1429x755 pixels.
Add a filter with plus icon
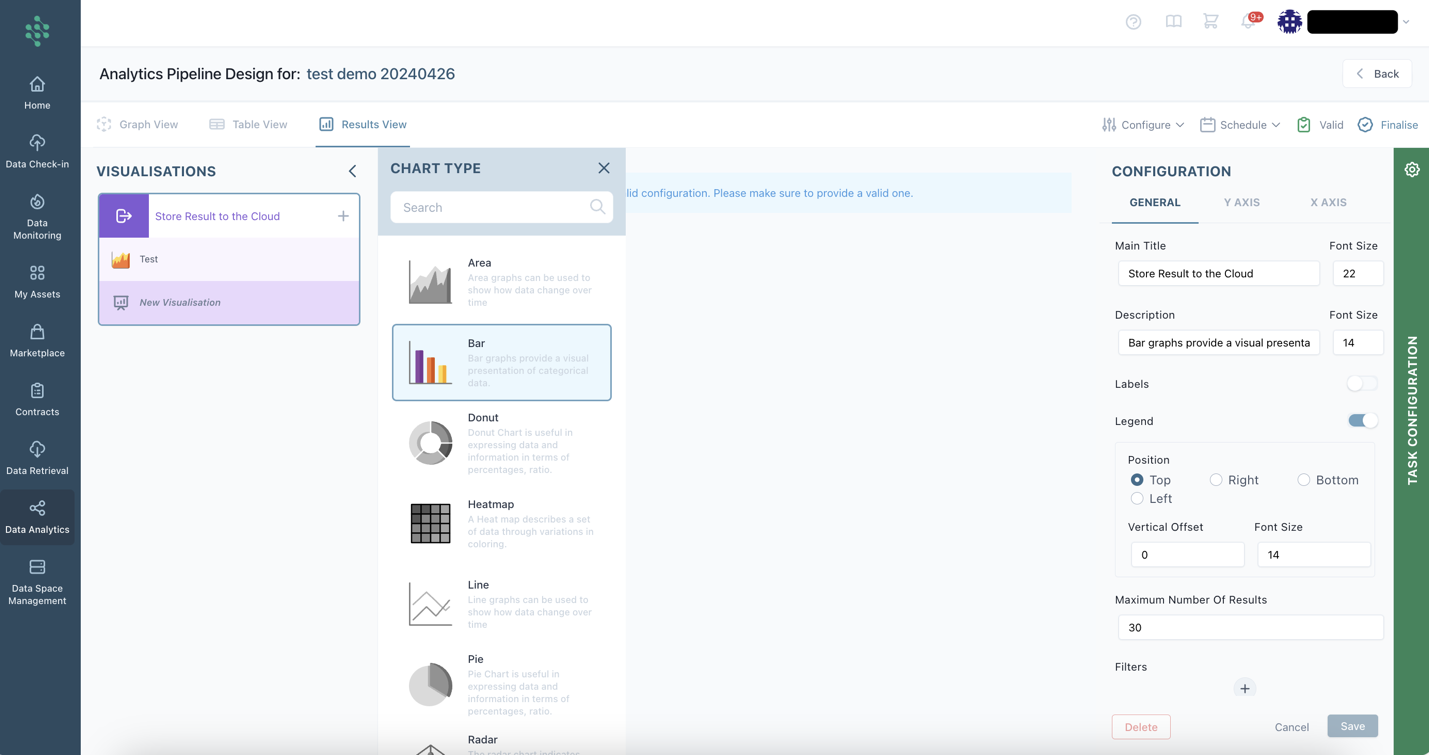[x=1244, y=688]
